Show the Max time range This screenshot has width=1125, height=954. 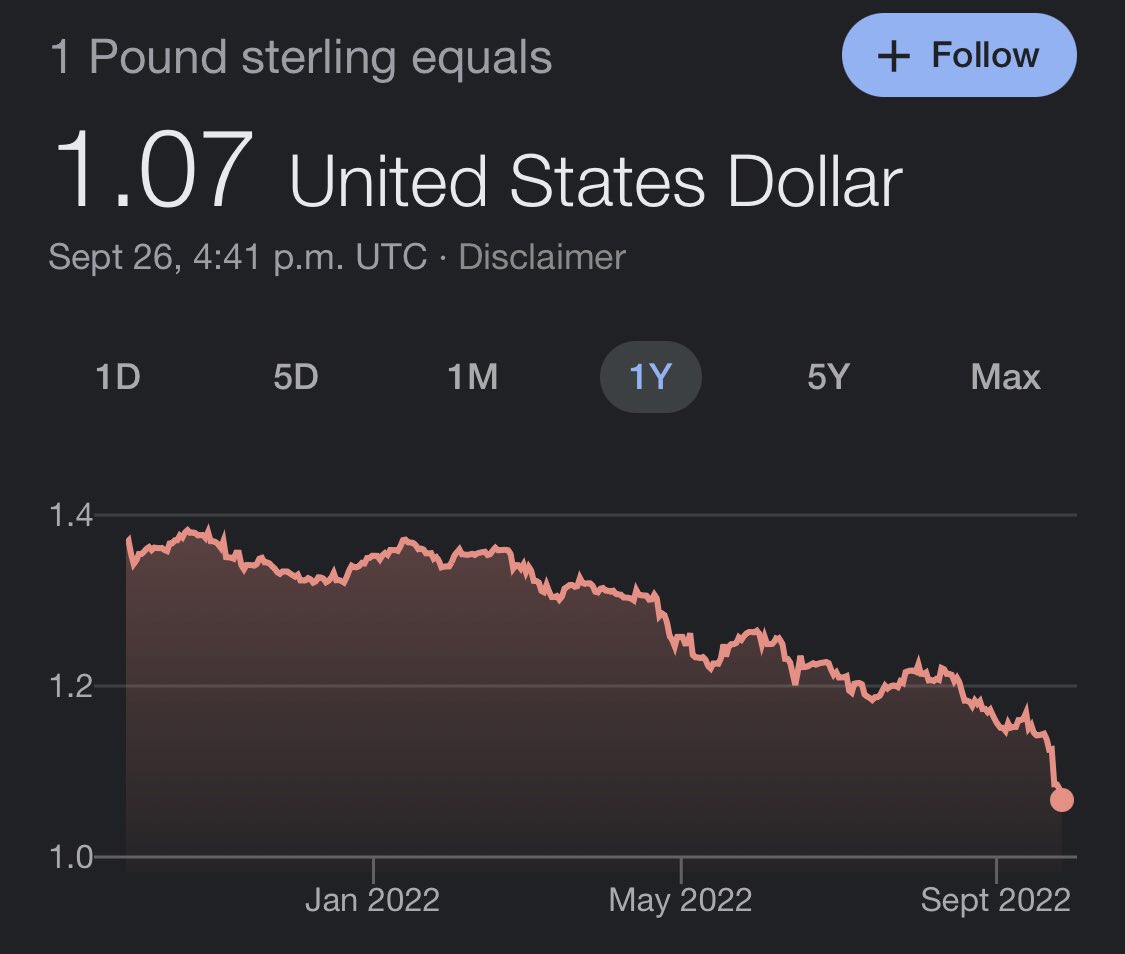[x=1005, y=377]
